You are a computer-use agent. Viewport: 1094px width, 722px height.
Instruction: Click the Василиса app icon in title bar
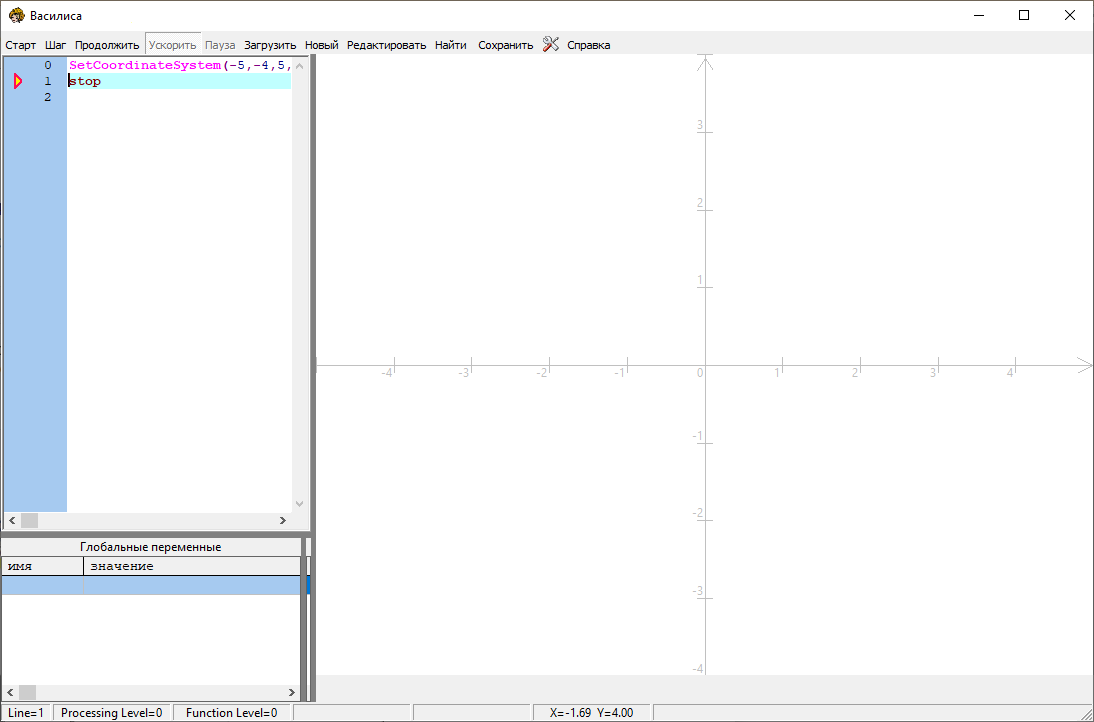pyautogui.click(x=16, y=15)
